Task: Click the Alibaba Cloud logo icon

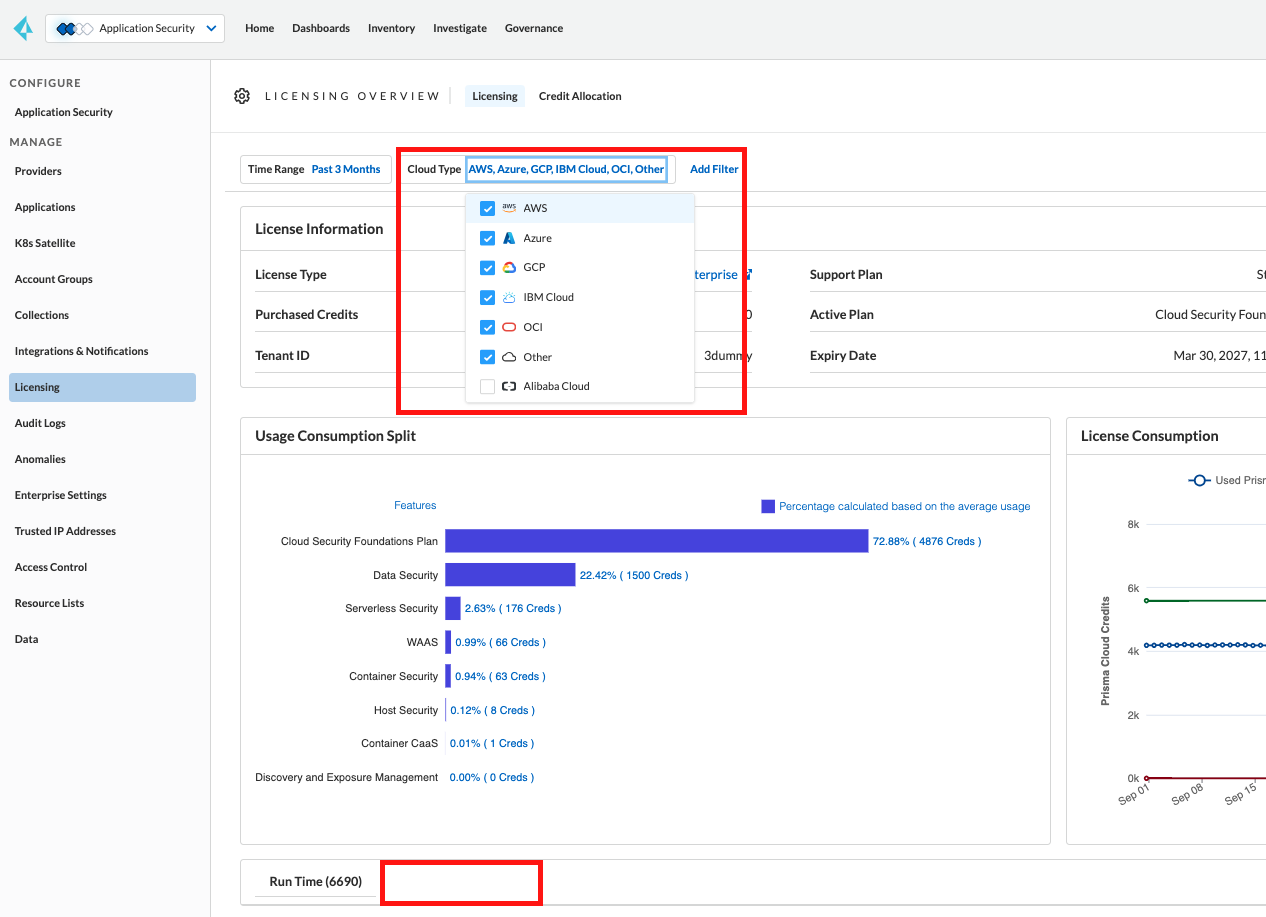Action: (509, 386)
